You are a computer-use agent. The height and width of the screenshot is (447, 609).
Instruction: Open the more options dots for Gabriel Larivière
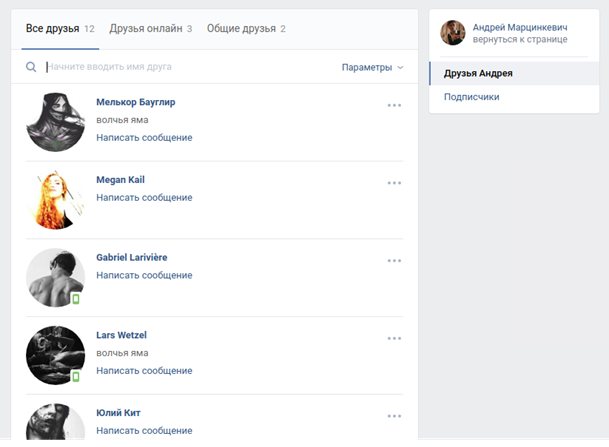pyautogui.click(x=394, y=261)
